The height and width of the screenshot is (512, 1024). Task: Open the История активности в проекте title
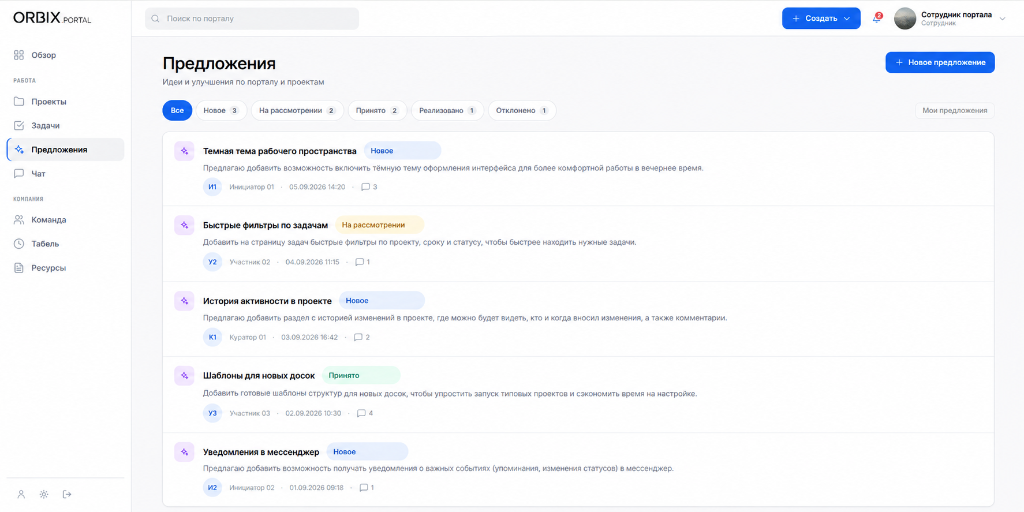click(268, 301)
